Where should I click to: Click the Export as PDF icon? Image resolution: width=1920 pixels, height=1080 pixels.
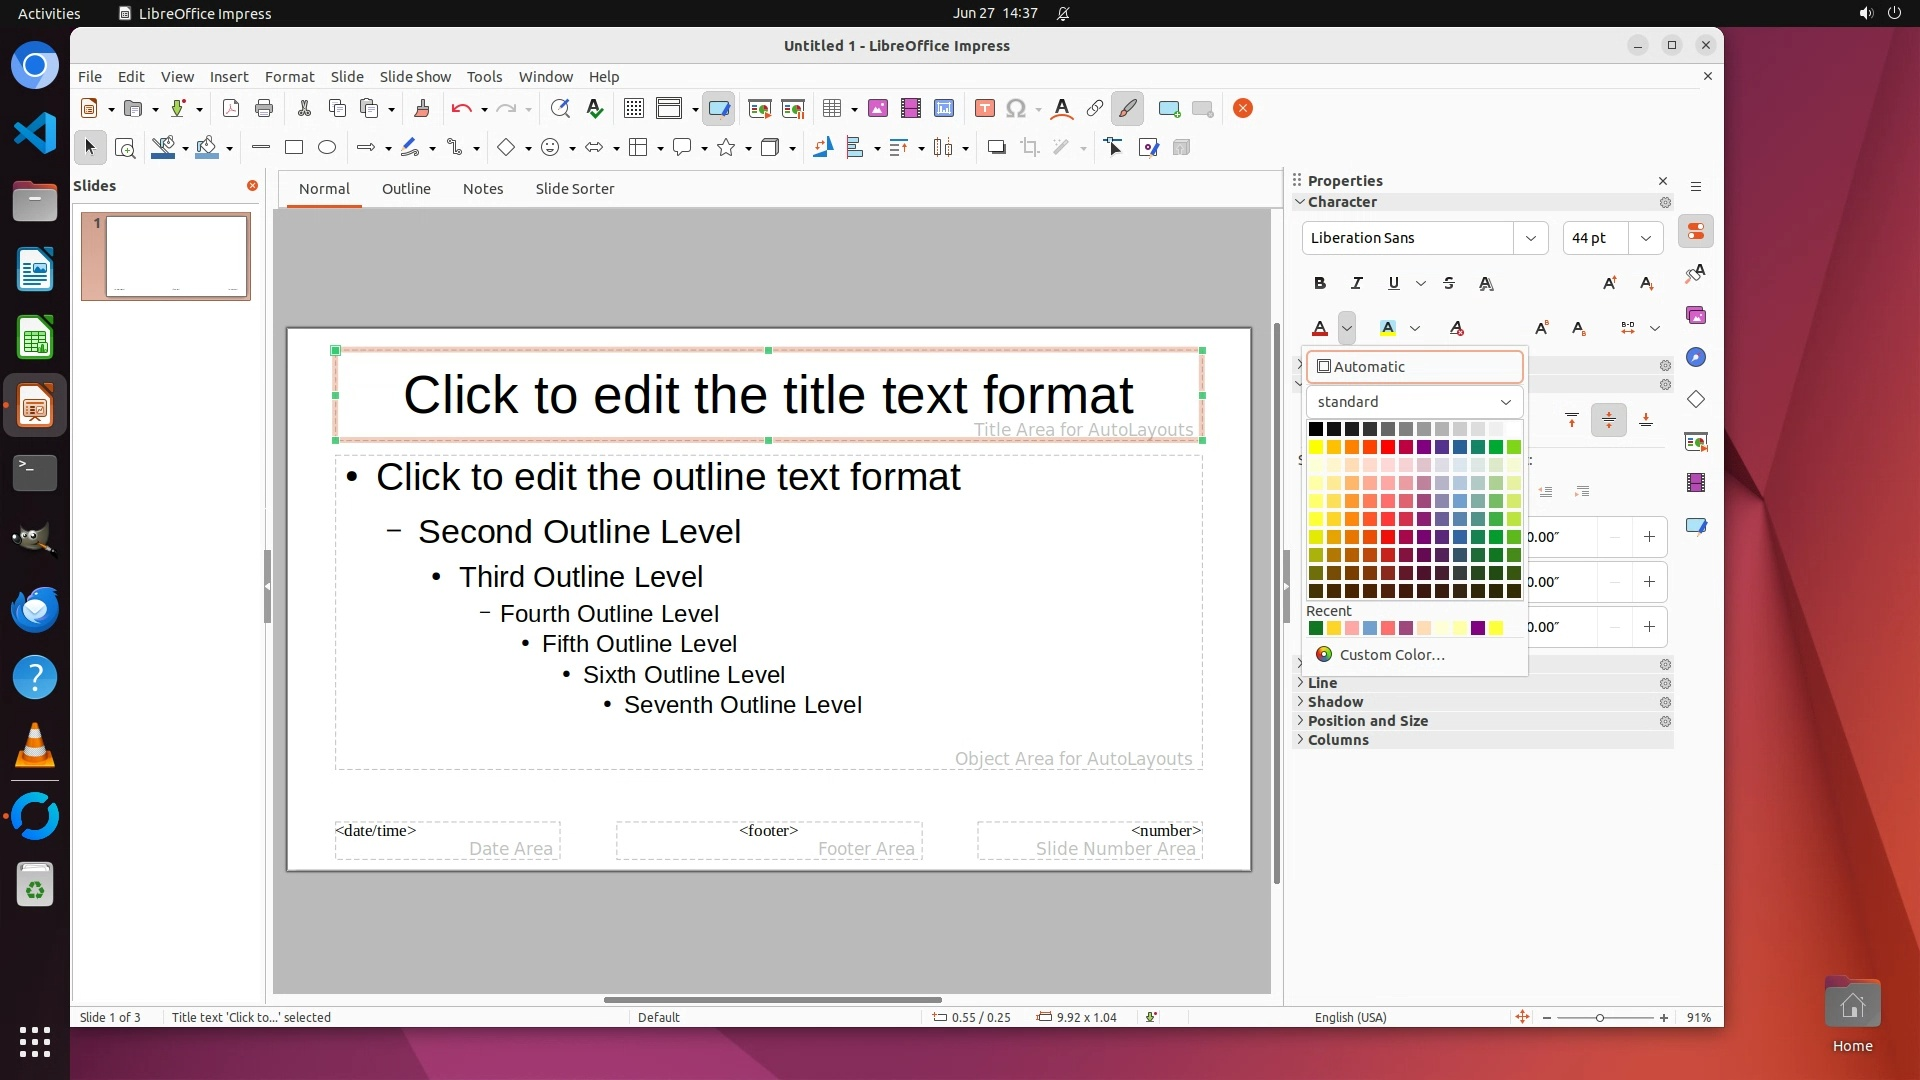[x=231, y=109]
